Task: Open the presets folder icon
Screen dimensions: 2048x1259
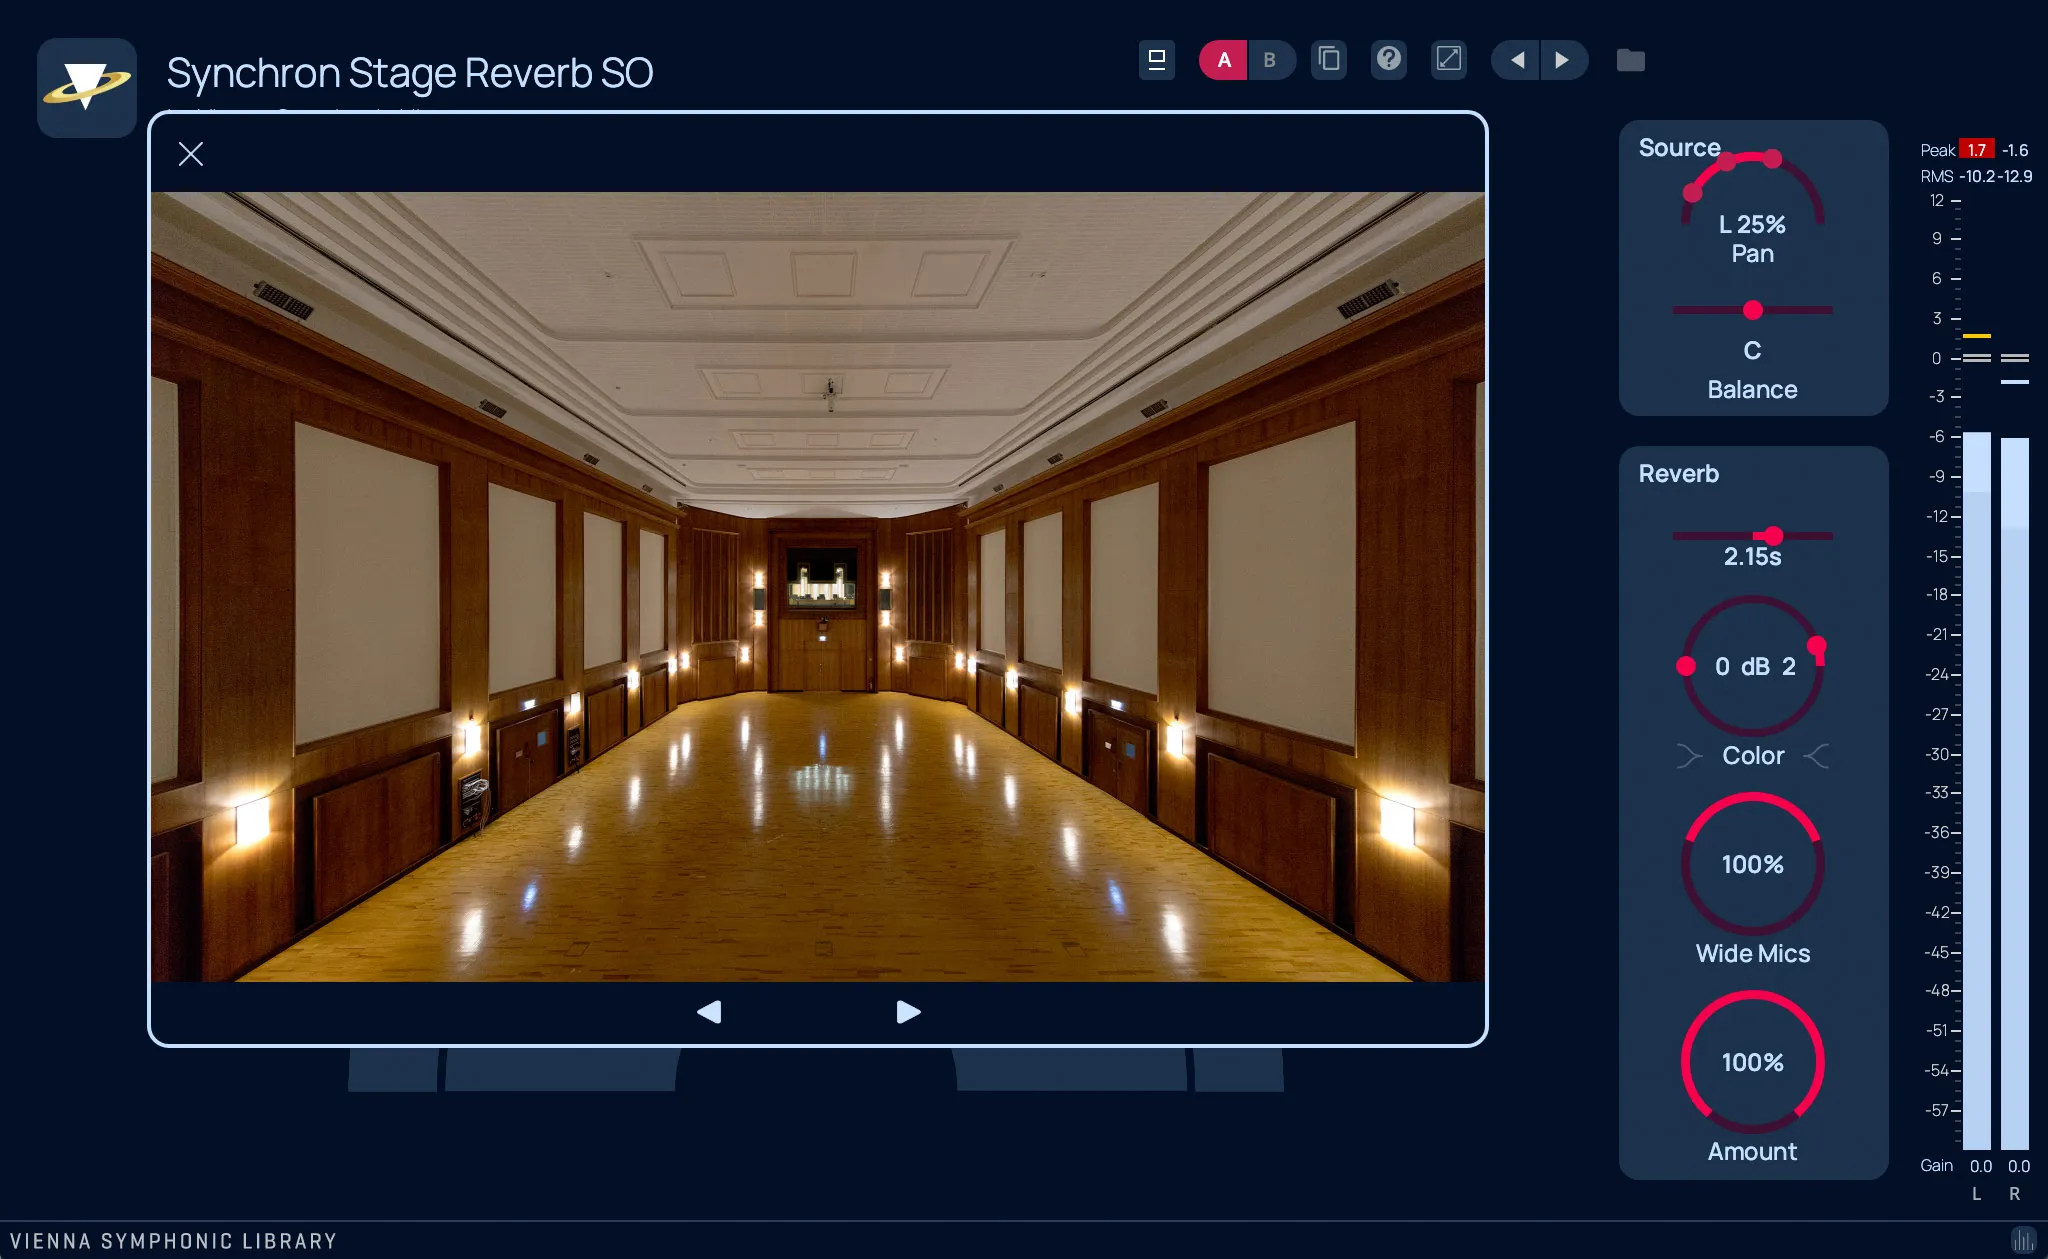Action: 1631,60
